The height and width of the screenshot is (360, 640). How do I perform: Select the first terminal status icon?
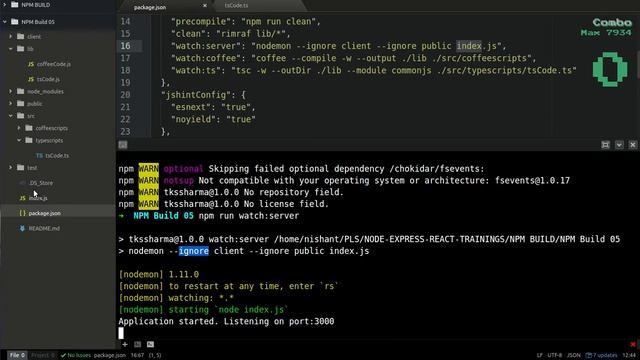coord(138,344)
